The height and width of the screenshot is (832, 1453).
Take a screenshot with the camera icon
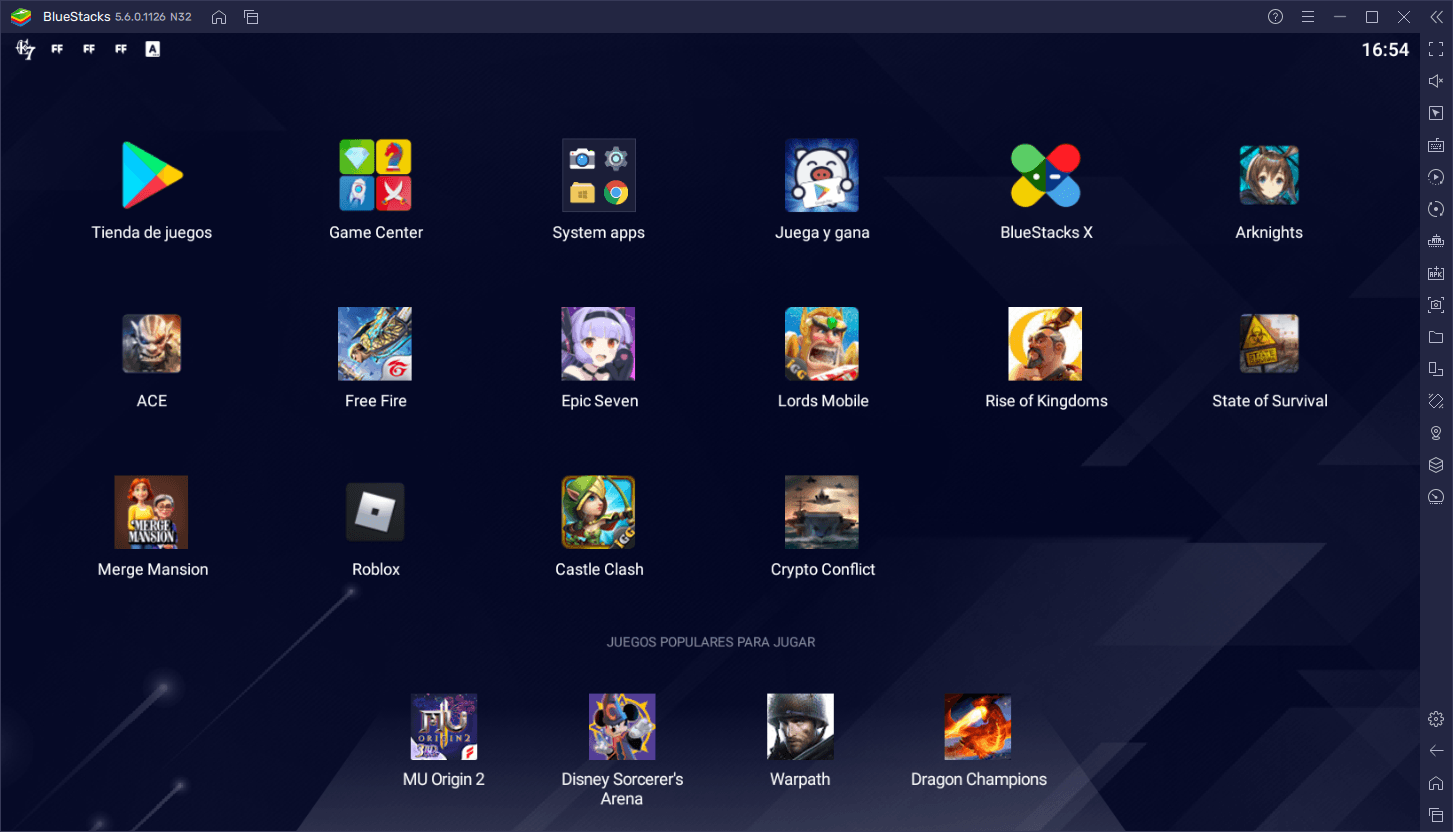1436,305
